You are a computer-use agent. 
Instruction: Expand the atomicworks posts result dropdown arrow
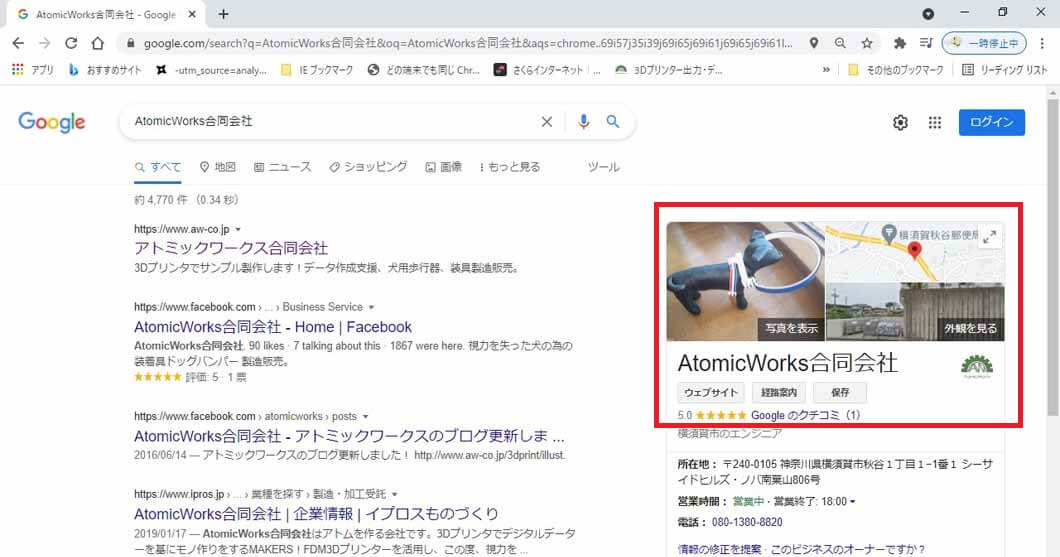(x=365, y=416)
